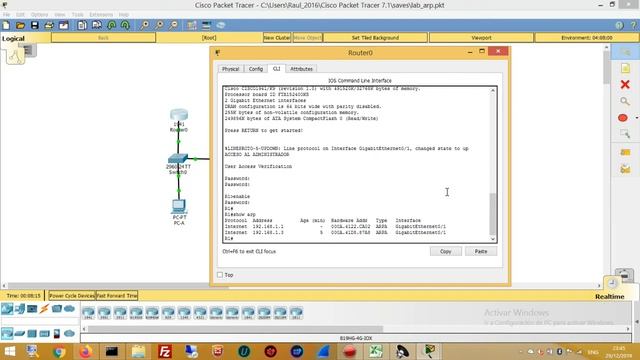
Task: Click the CLI terminal scroll up arrow
Action: 493,90
